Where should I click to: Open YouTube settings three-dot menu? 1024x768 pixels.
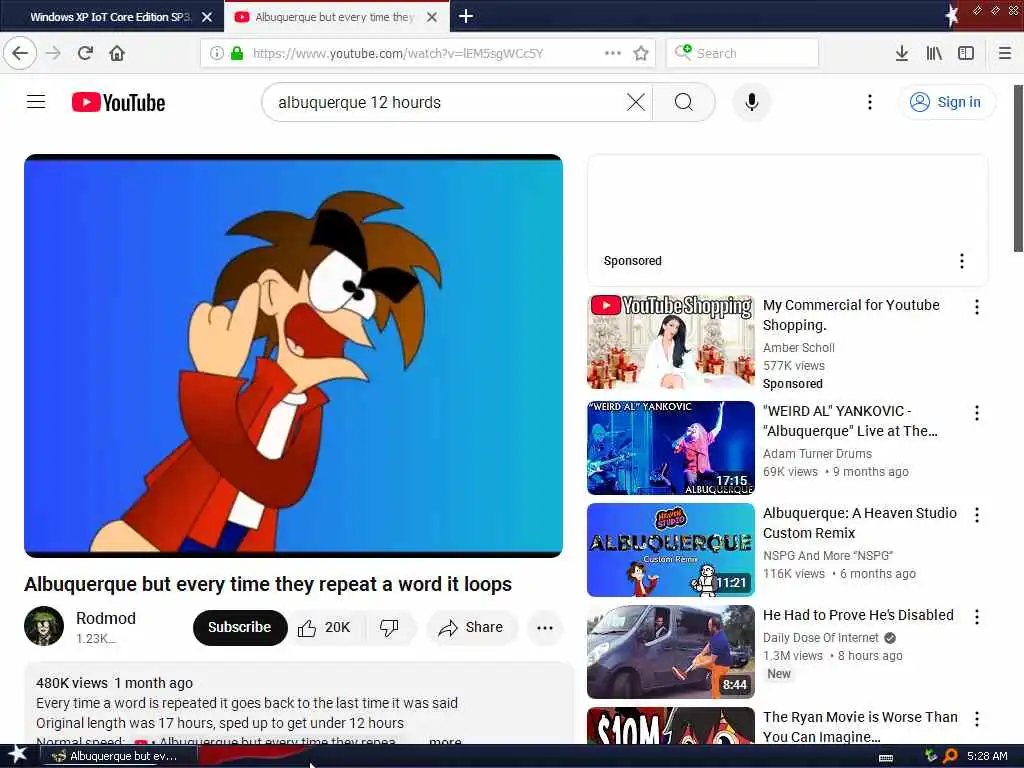[869, 102]
